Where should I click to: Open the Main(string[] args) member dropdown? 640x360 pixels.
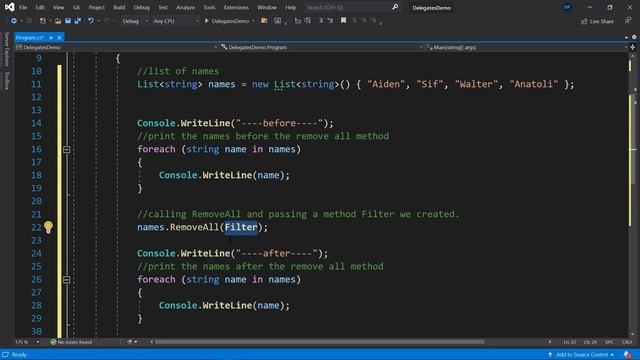[527, 47]
